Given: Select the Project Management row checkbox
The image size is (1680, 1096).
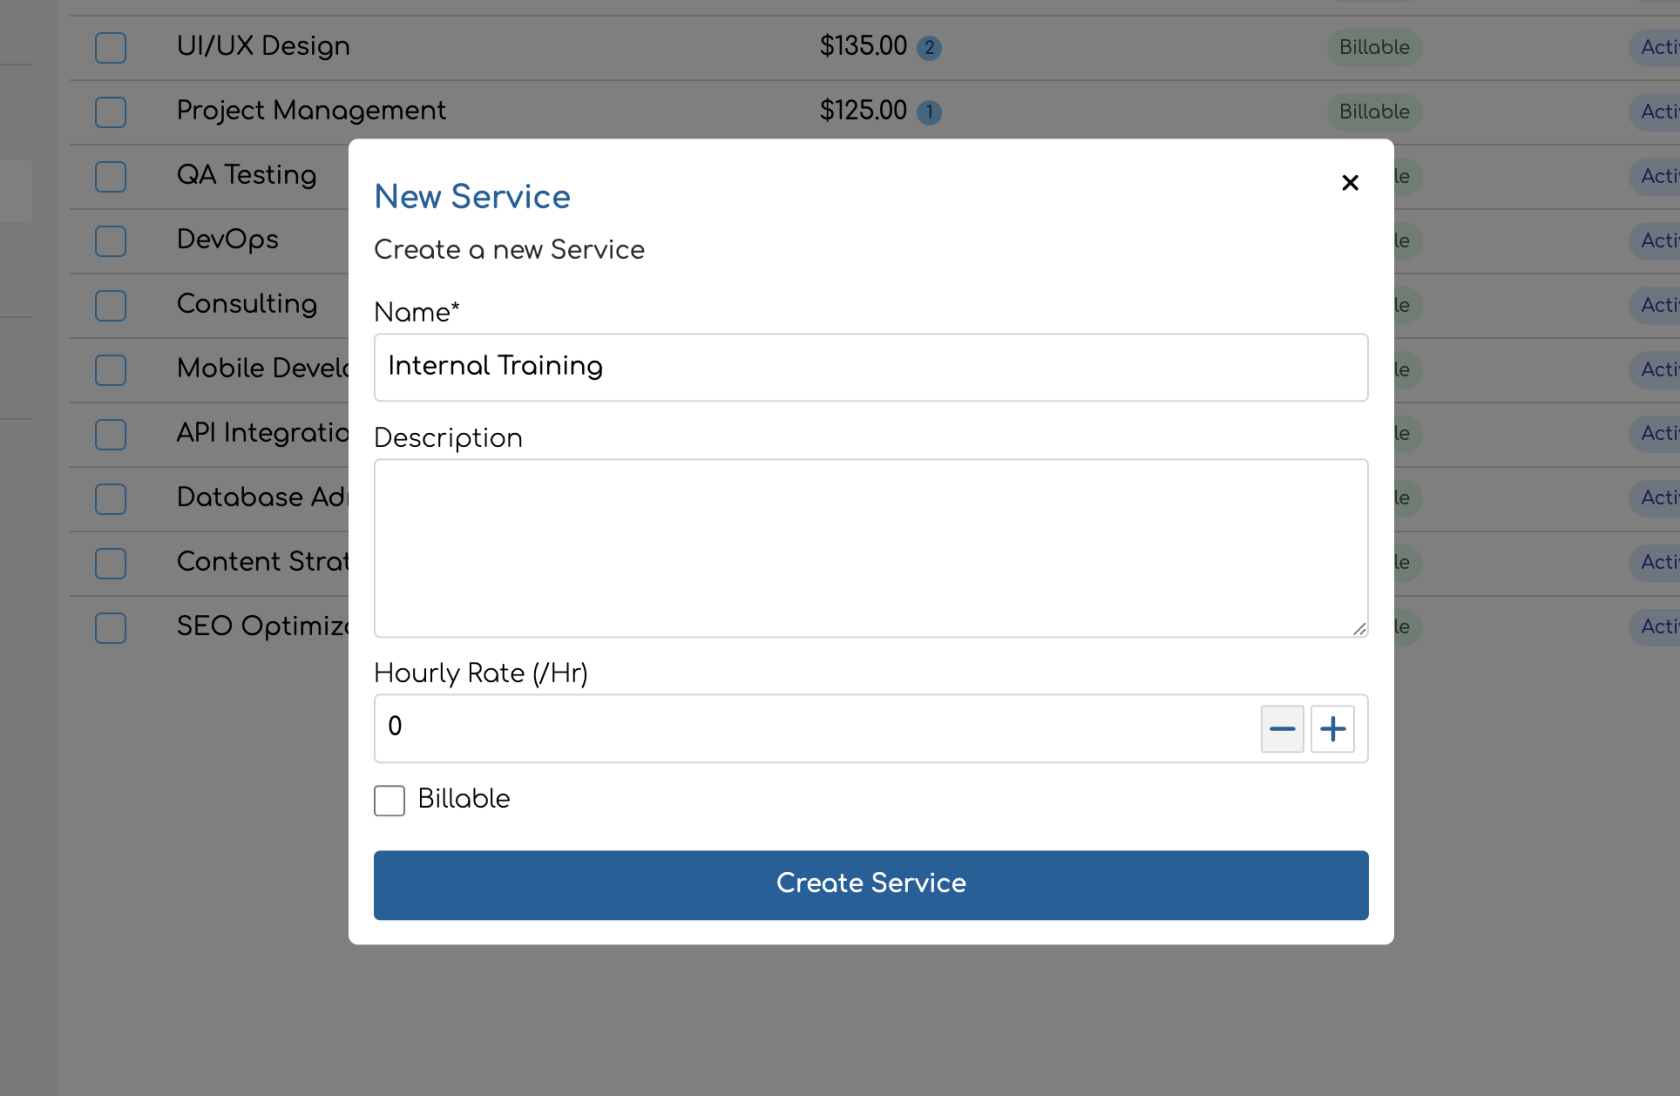Looking at the screenshot, I should (111, 112).
